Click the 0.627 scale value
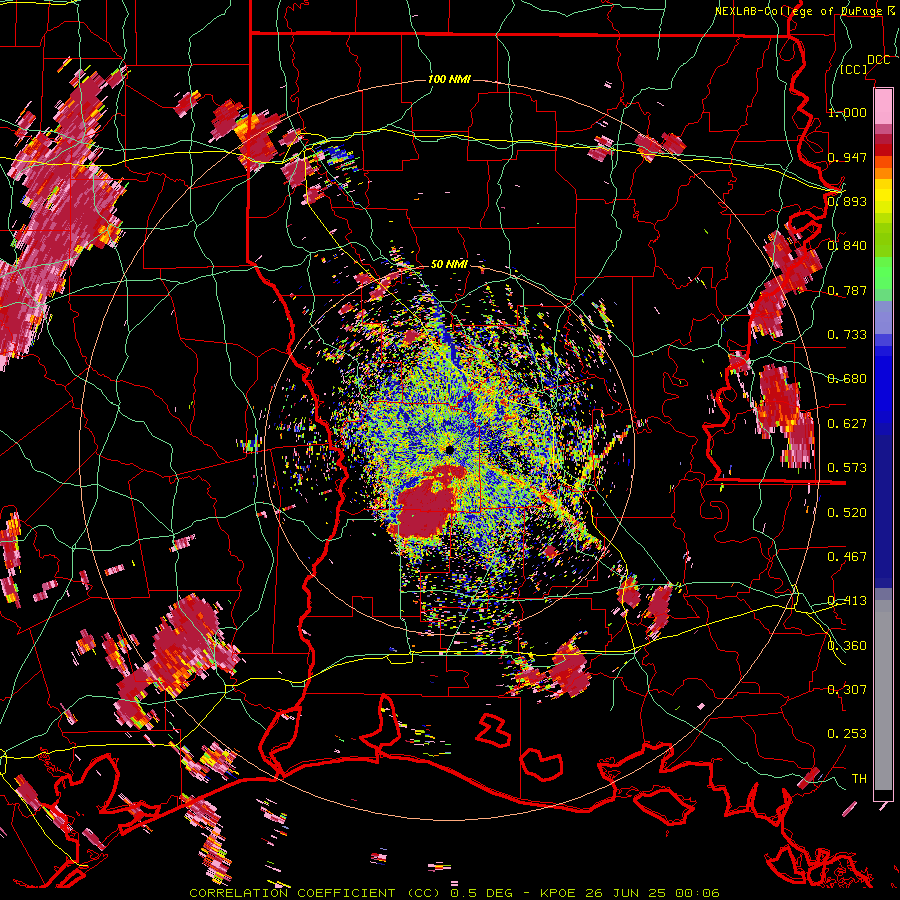The image size is (900, 900). [847, 424]
